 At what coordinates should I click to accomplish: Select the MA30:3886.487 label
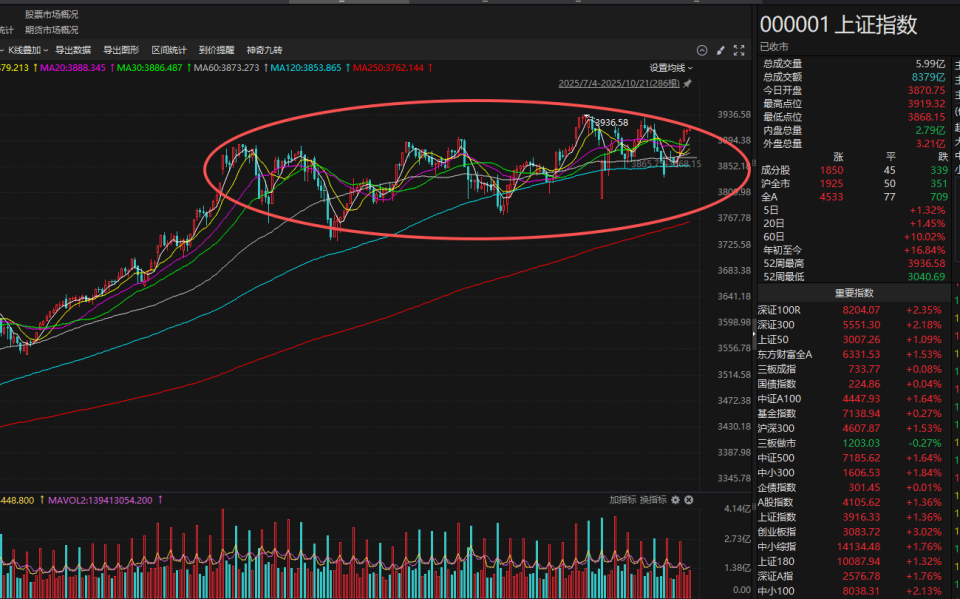point(149,68)
